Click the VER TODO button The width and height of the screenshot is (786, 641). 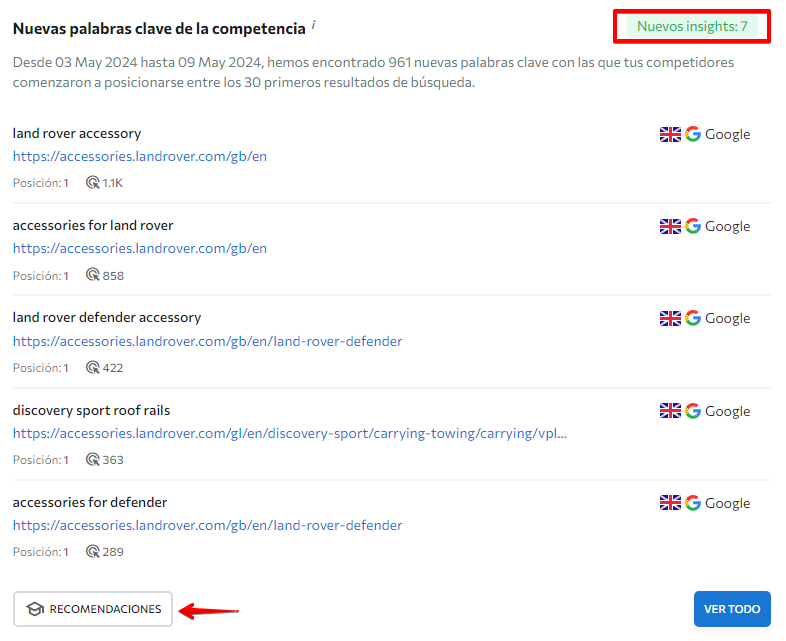tap(732, 609)
